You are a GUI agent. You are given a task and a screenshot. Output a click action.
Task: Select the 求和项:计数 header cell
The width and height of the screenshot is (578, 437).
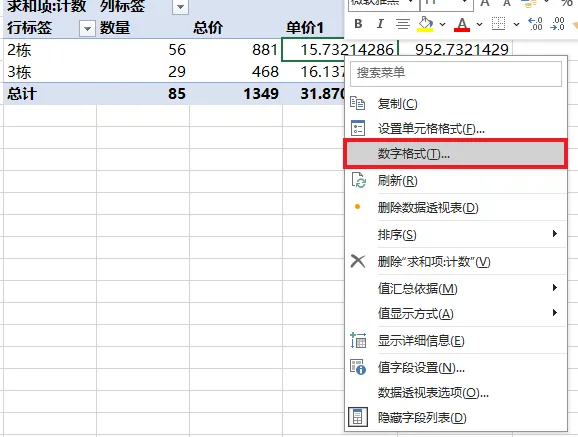pyautogui.click(x=49, y=7)
